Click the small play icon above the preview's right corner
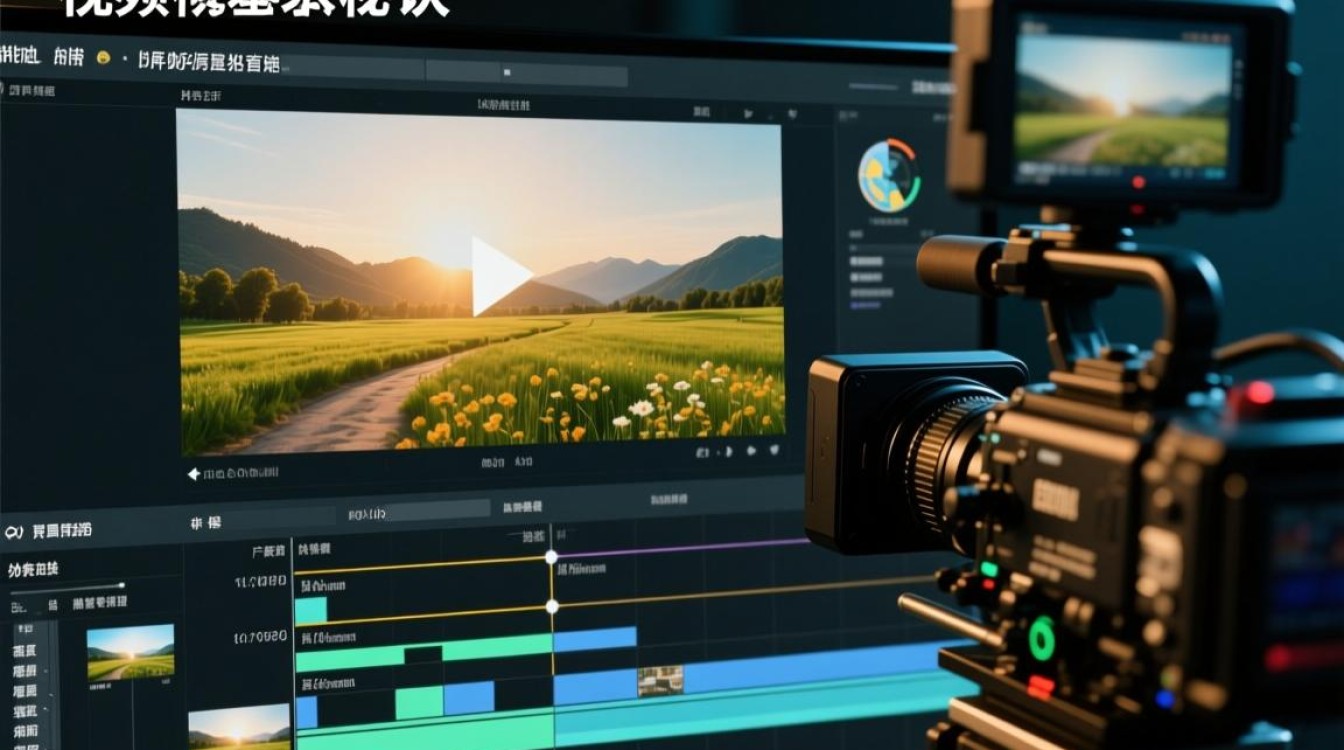 tap(747, 114)
